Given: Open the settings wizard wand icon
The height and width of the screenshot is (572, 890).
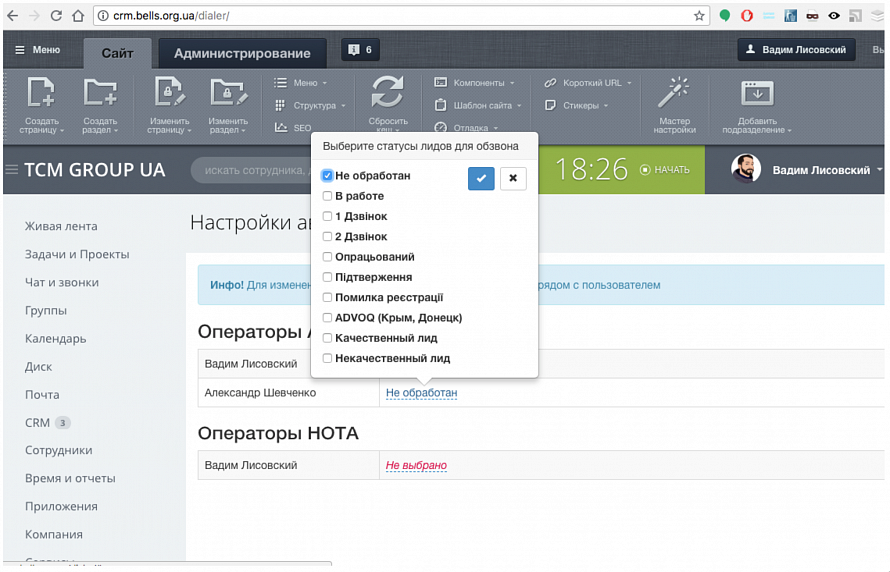Looking at the screenshot, I should [x=674, y=92].
